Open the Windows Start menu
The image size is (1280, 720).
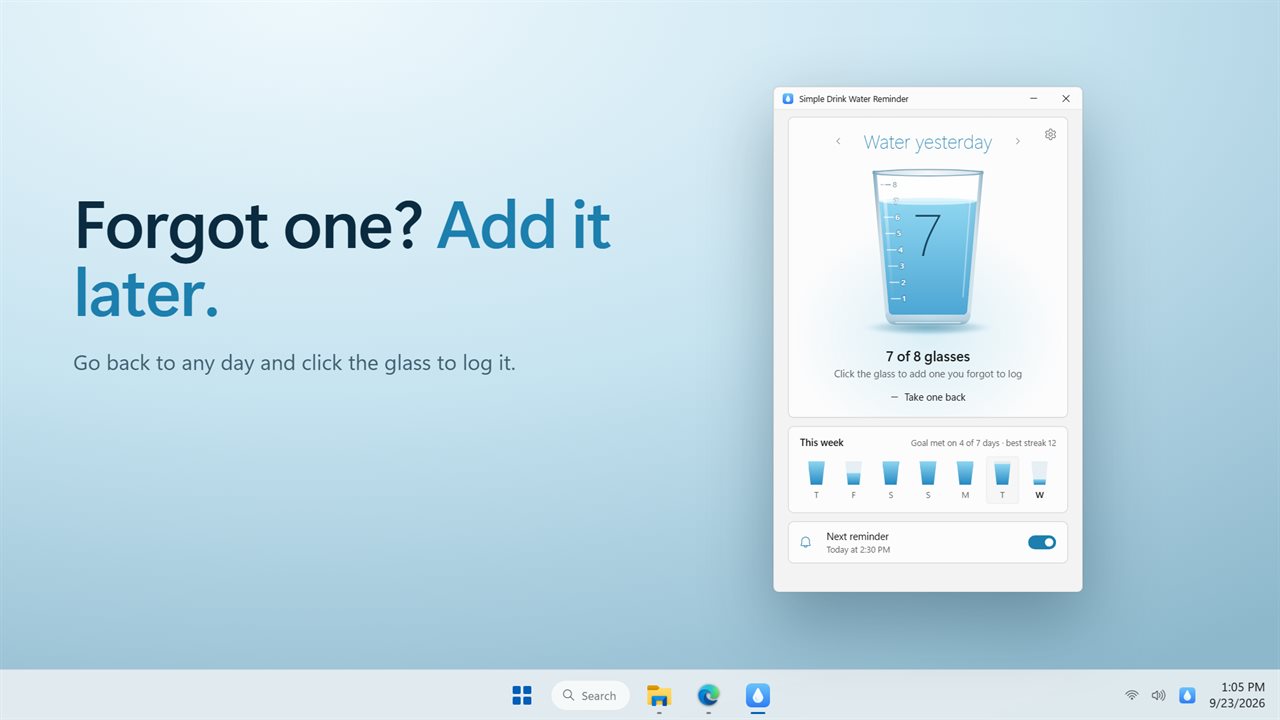pyautogui.click(x=522, y=695)
